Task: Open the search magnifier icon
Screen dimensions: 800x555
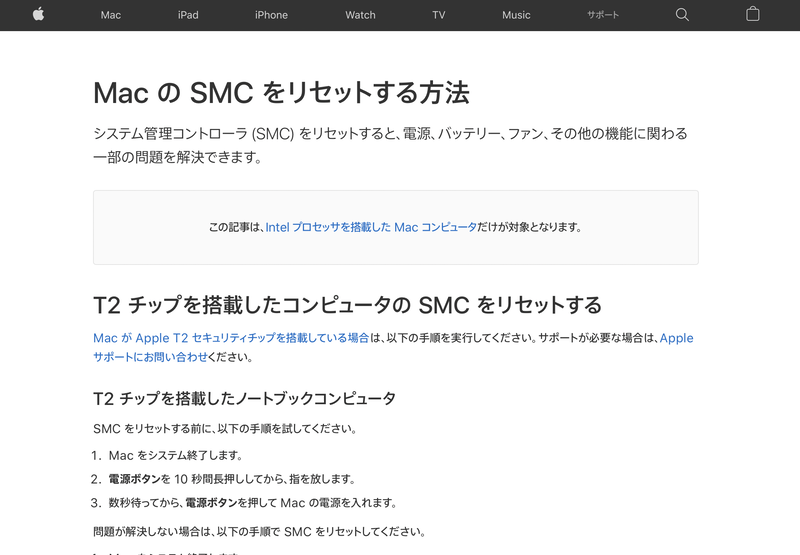Action: pyautogui.click(x=682, y=14)
